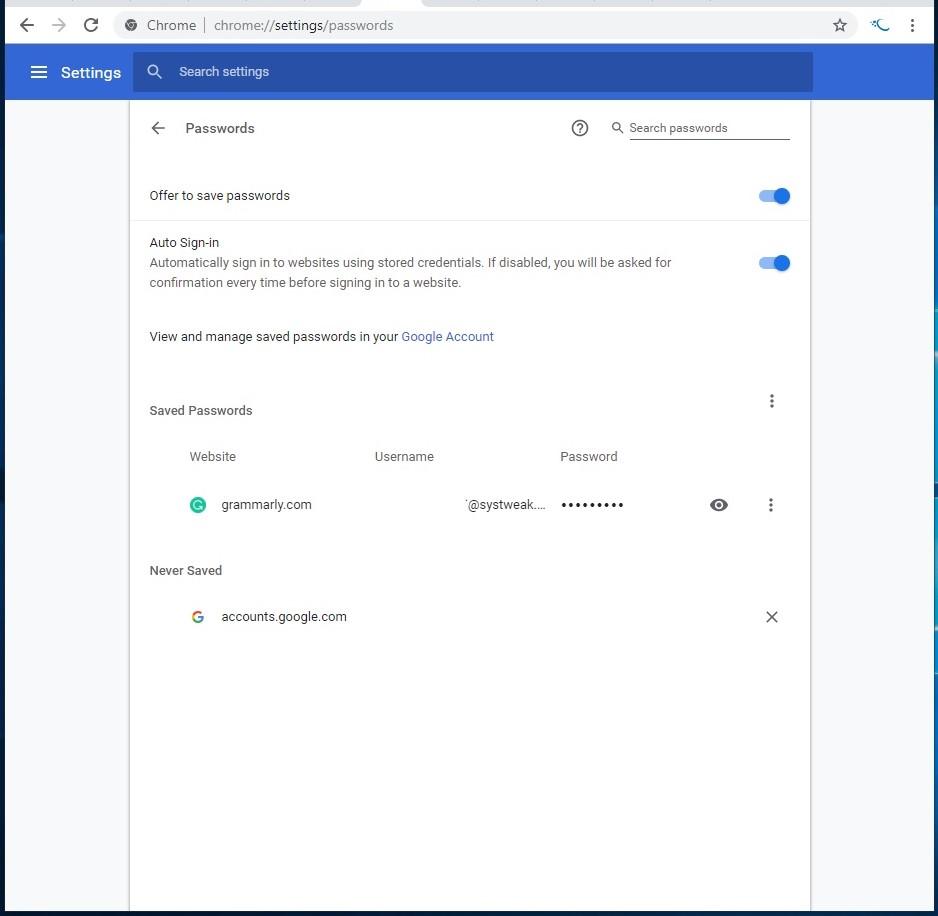Click the Settings title in the header
Image resolution: width=938 pixels, height=916 pixels.
(91, 72)
